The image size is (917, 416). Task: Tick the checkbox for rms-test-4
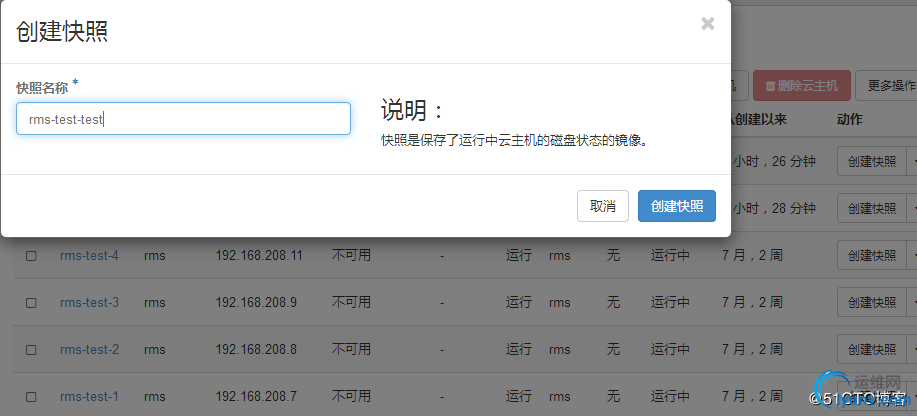(31, 256)
